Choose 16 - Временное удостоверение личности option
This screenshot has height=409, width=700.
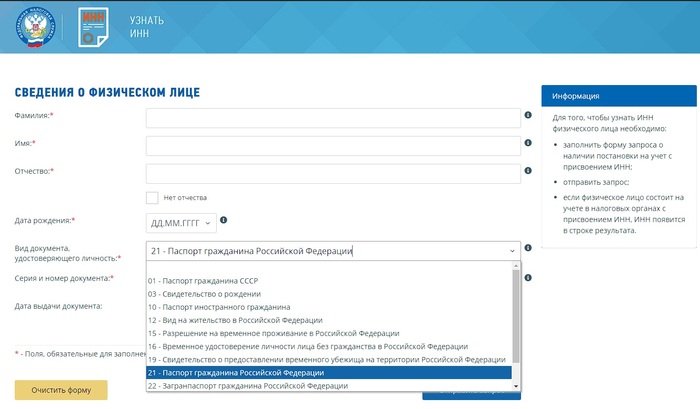point(329,346)
